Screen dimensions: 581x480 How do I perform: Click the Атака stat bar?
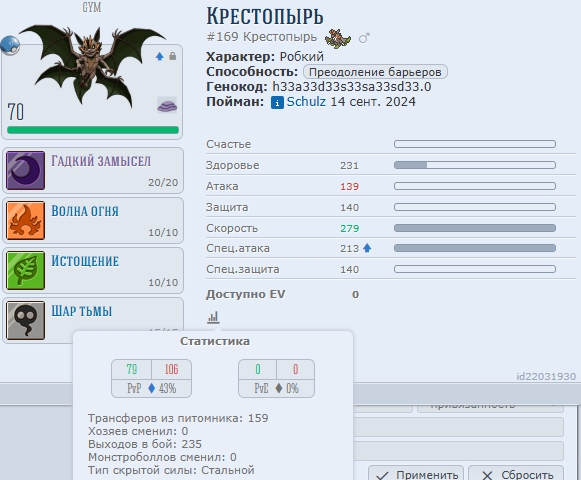click(x=475, y=186)
